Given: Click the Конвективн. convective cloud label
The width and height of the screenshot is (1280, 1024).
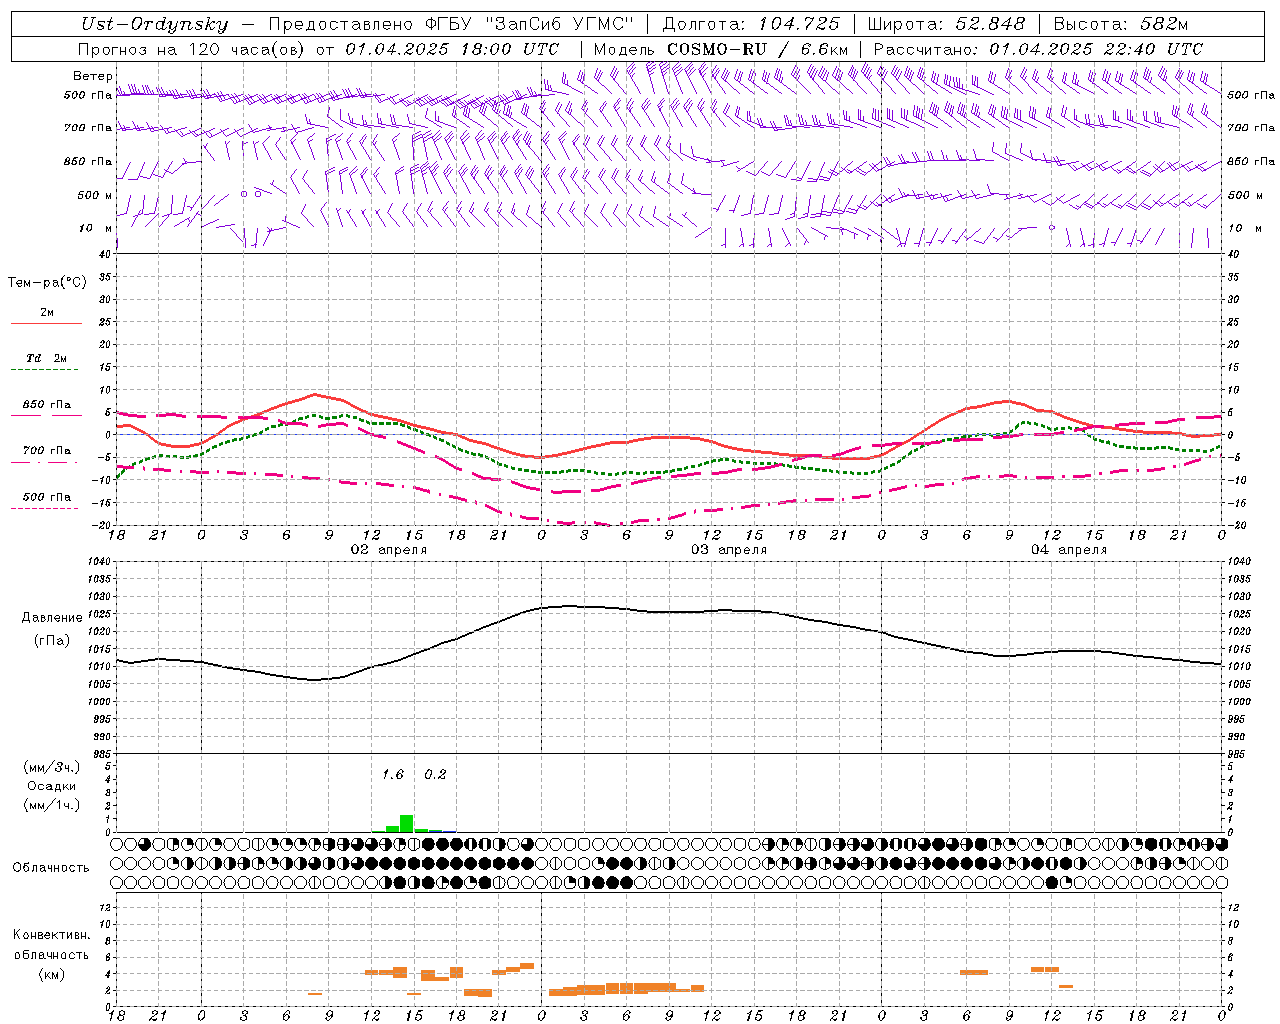Looking at the screenshot, I should point(52,935).
